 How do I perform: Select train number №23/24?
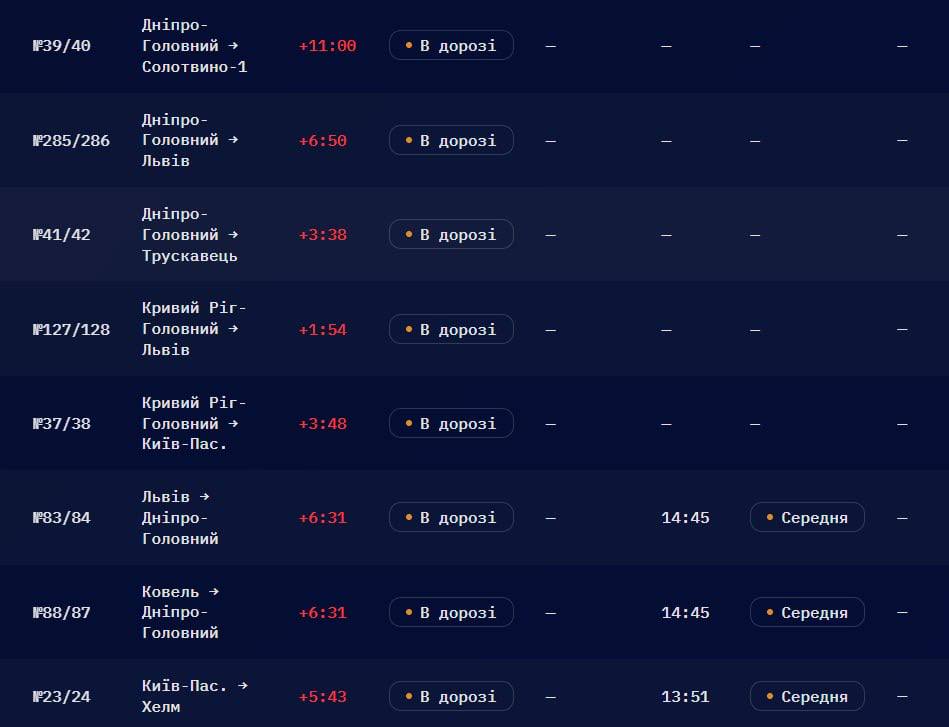pyautogui.click(x=62, y=697)
